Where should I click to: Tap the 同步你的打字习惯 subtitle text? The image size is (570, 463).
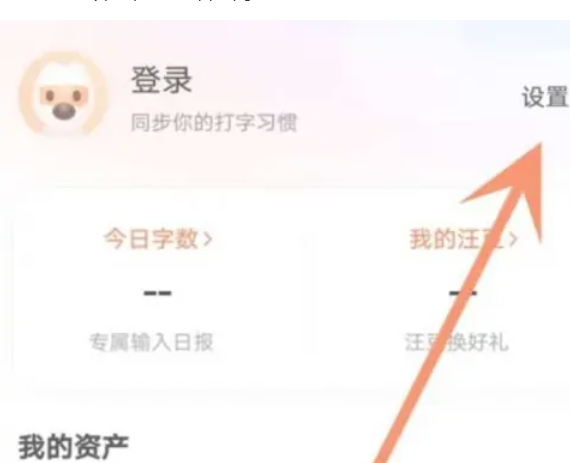(x=214, y=122)
